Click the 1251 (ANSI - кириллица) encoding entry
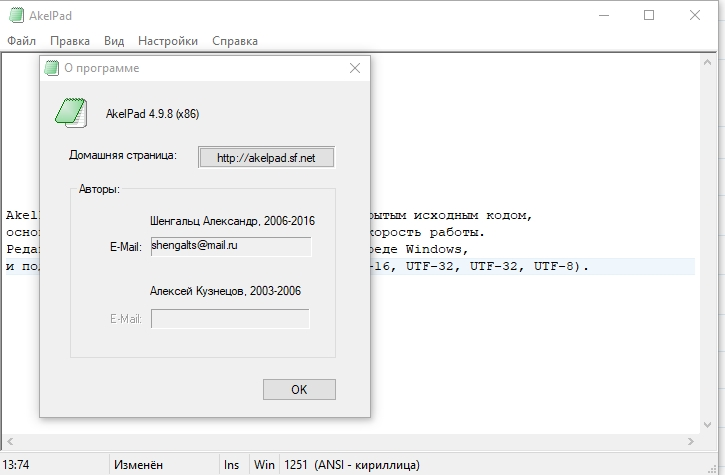 (352, 464)
